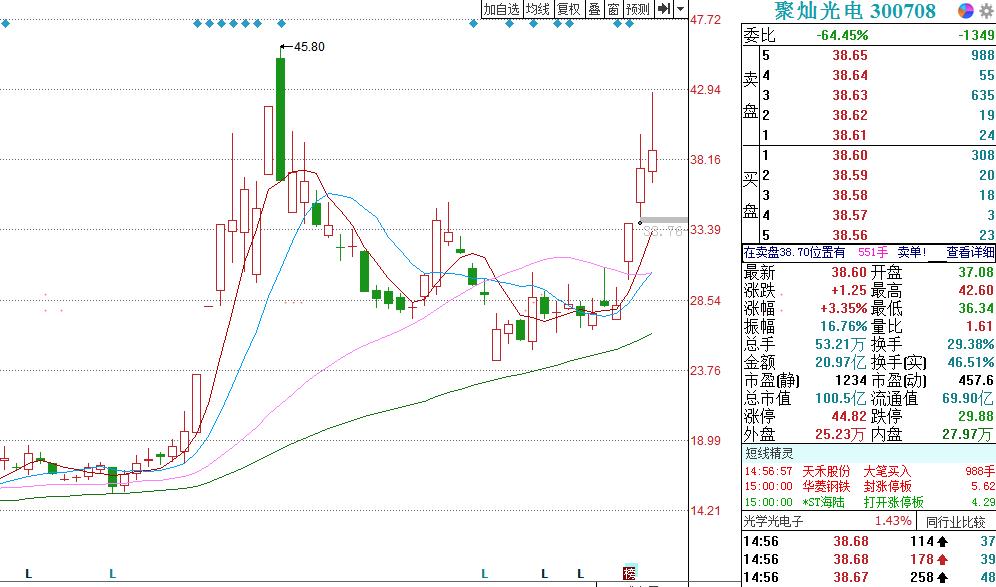Open the 叠 overlay tool
The image size is (996, 587).
592,7
